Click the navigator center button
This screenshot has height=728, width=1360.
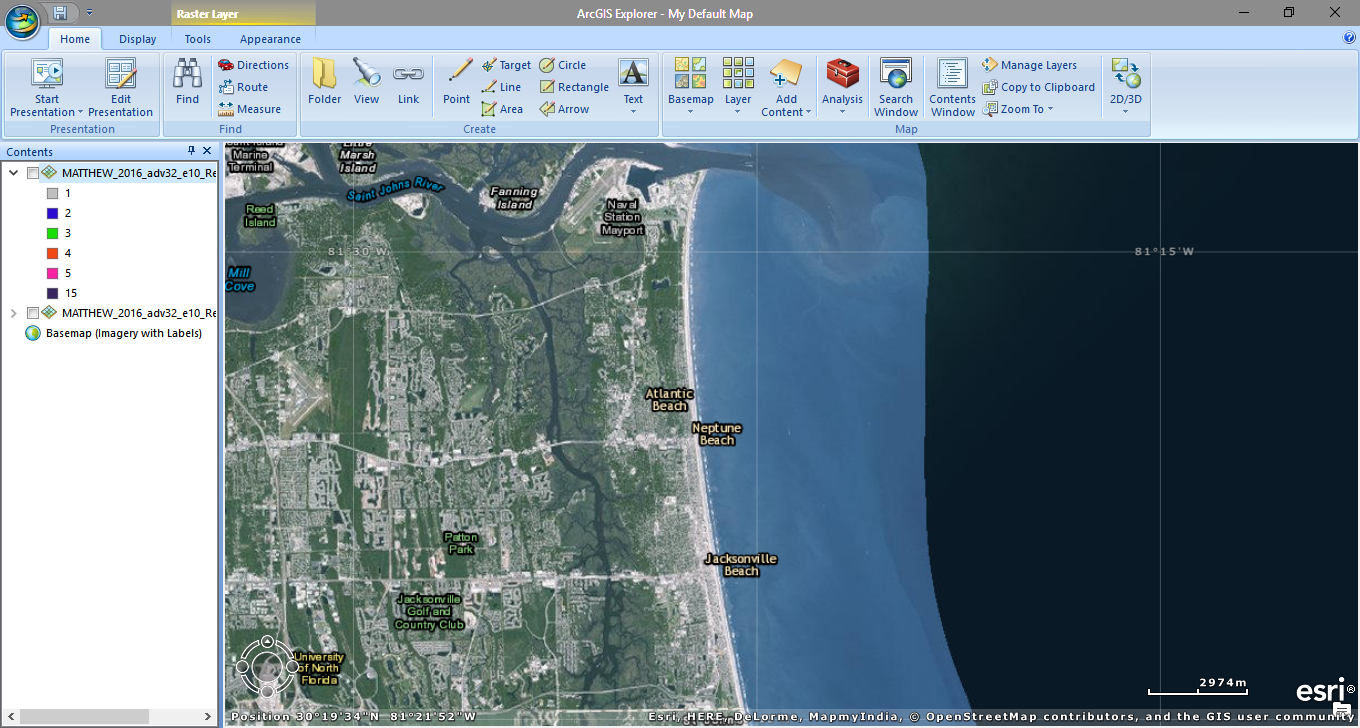pos(267,665)
